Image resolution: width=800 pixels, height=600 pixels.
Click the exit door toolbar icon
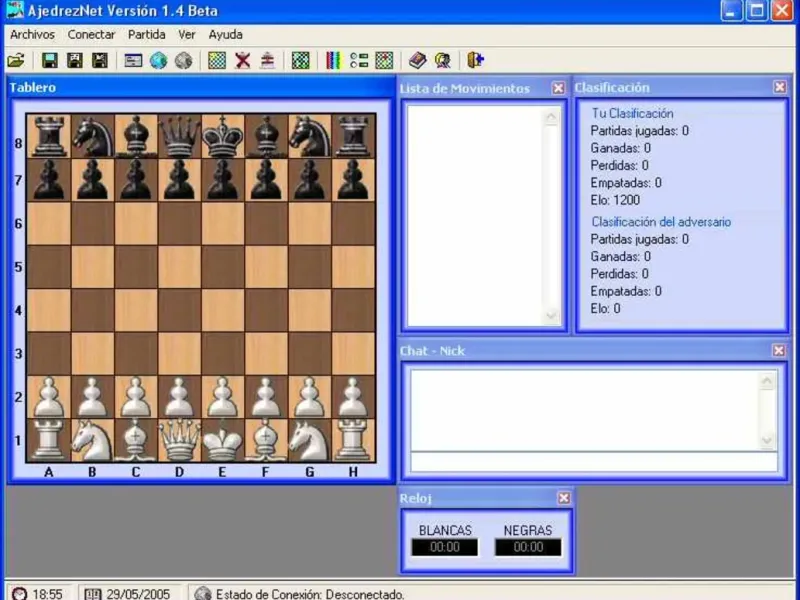pos(475,60)
